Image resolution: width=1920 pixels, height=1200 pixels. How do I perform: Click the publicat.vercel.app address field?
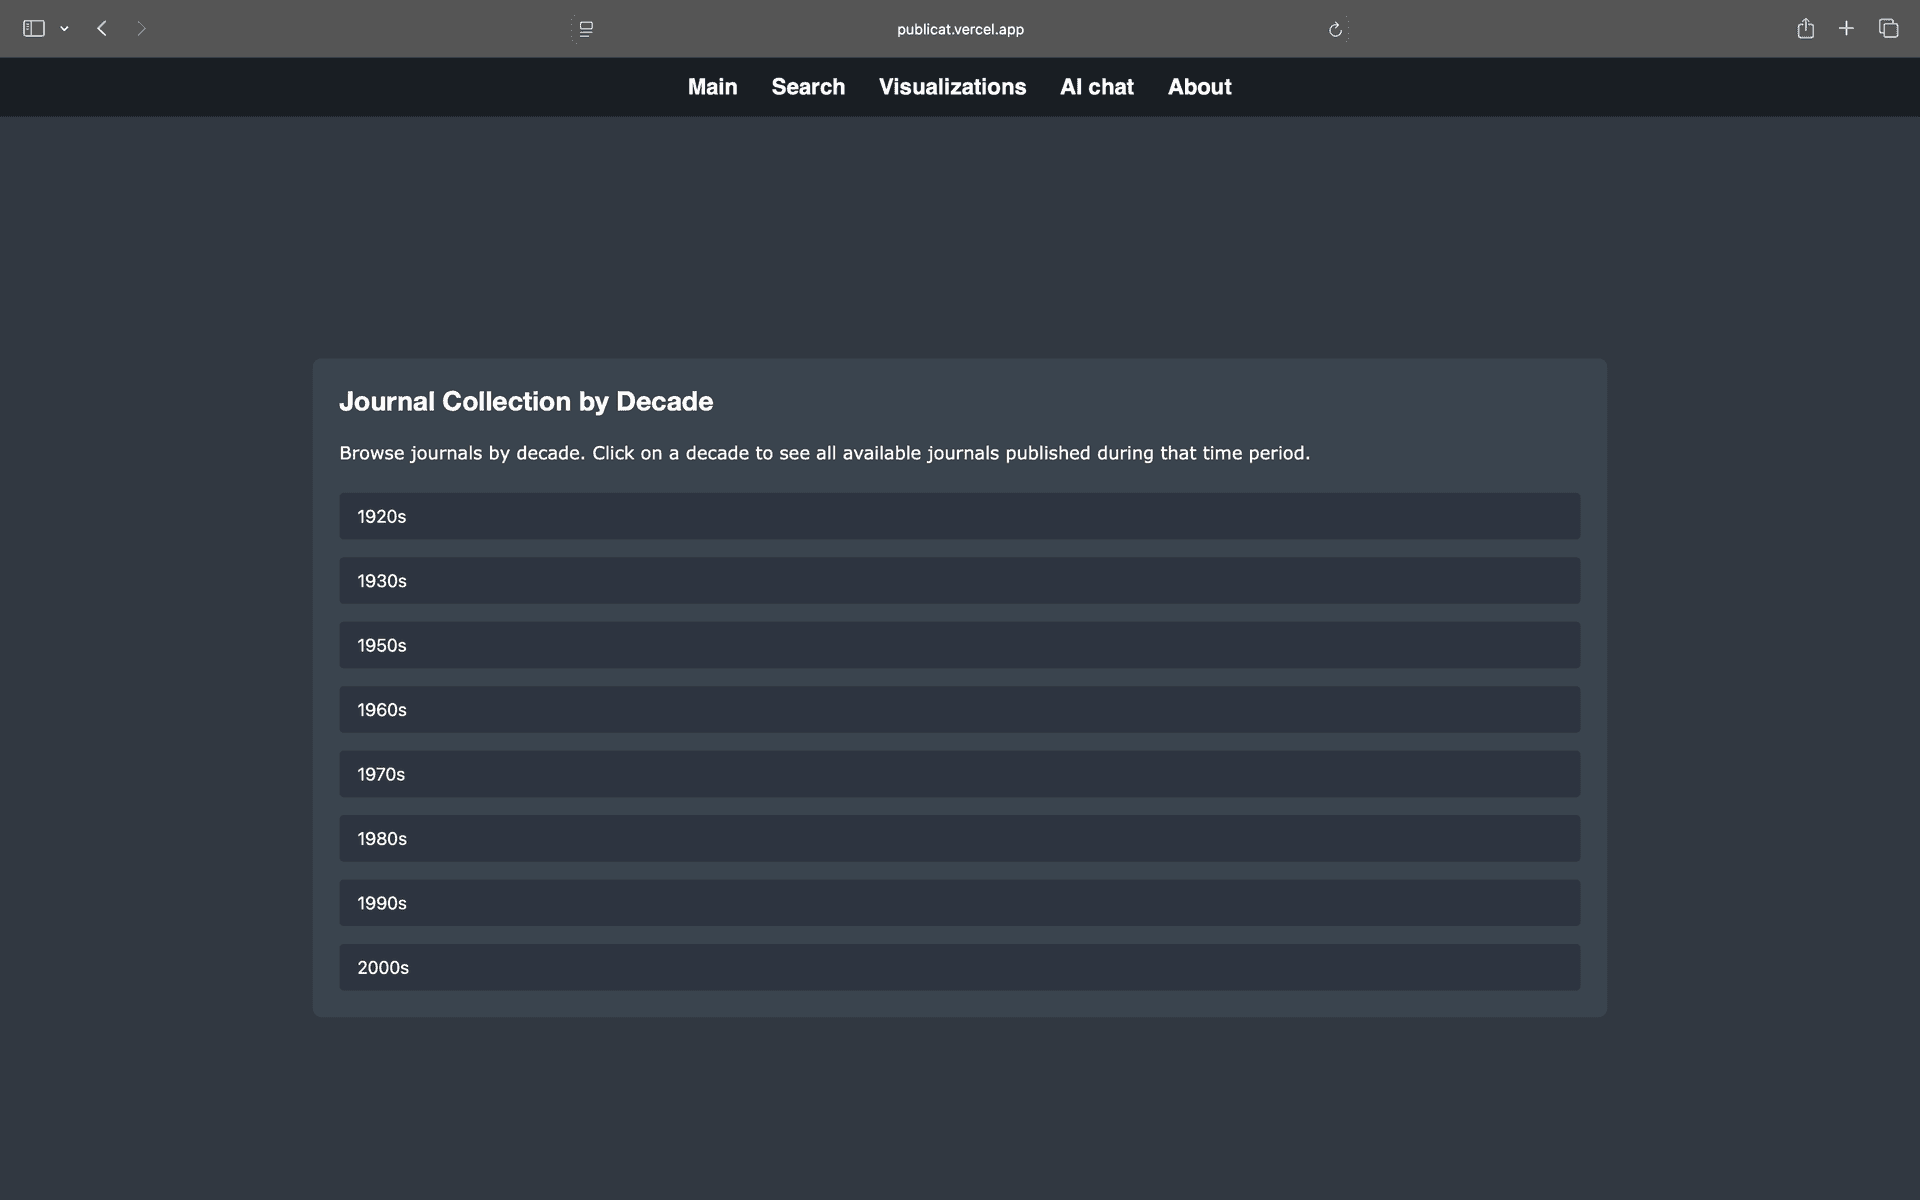[x=960, y=29]
